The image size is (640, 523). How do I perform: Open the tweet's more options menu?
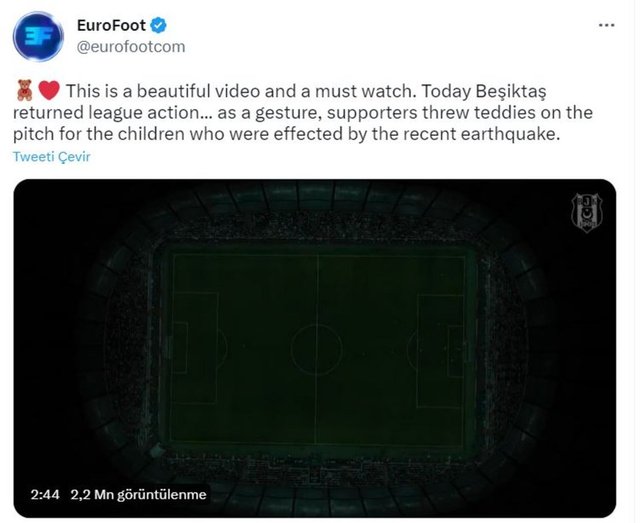pyautogui.click(x=608, y=27)
